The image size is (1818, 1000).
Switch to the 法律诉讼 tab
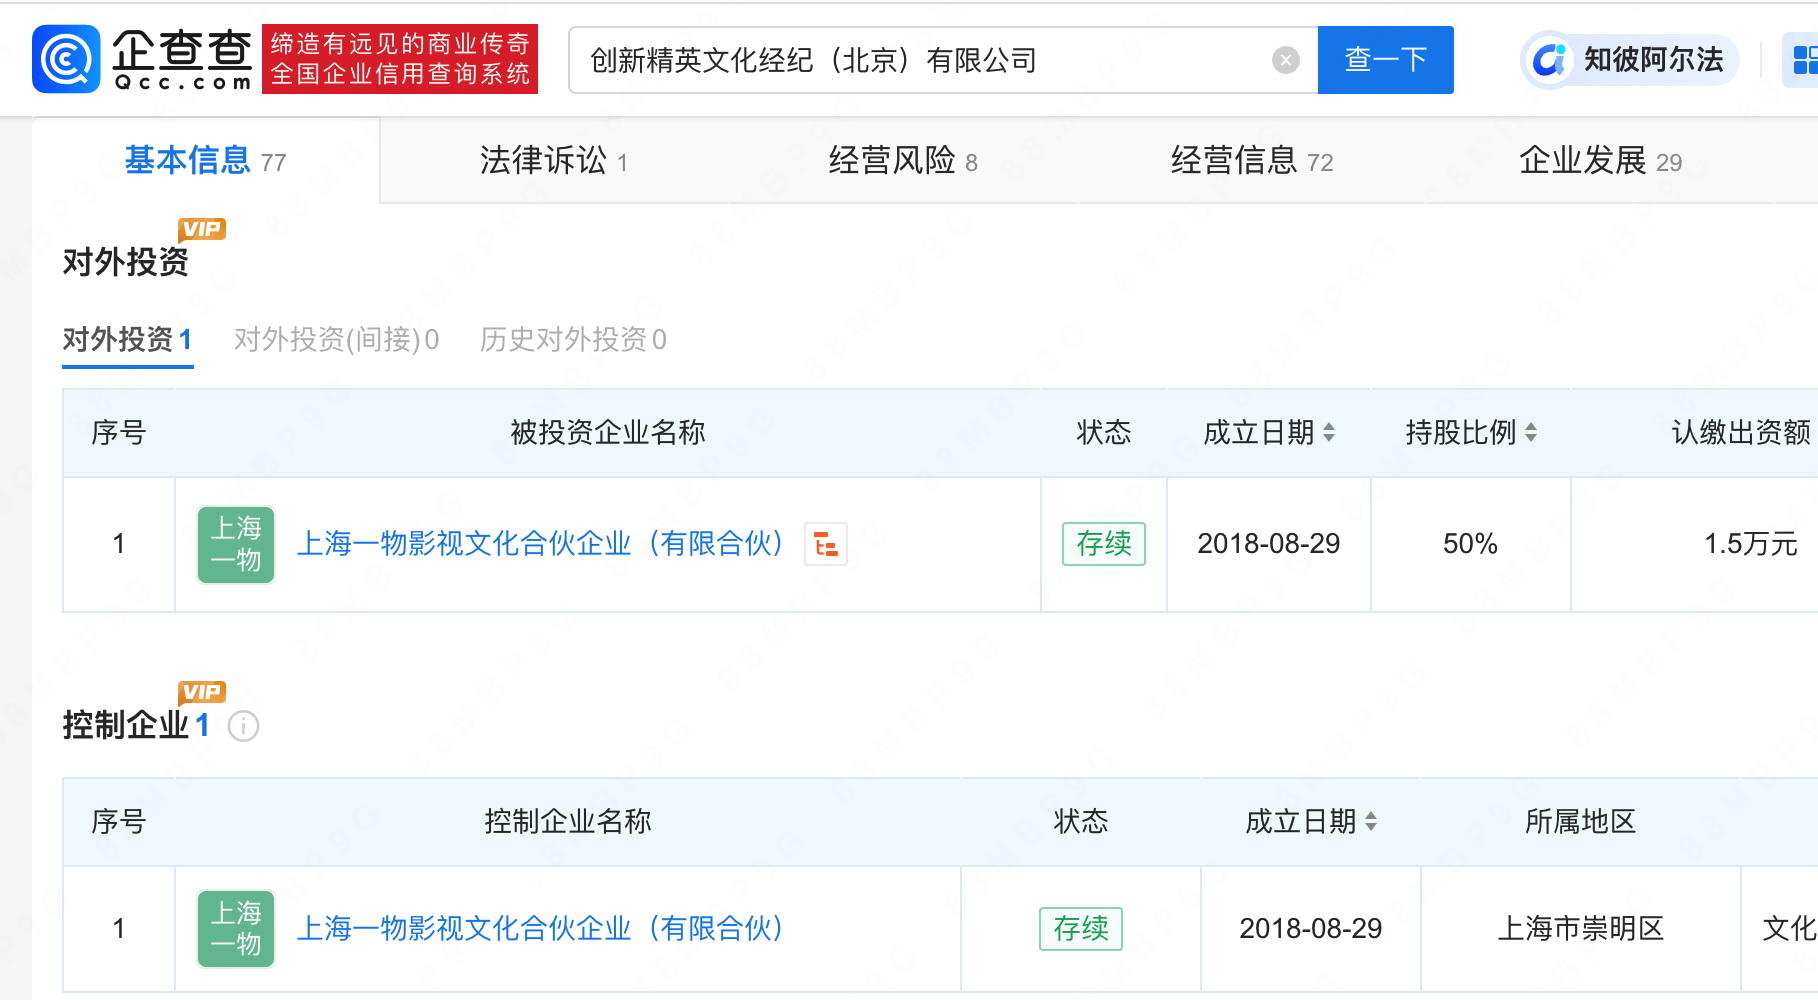(x=553, y=160)
